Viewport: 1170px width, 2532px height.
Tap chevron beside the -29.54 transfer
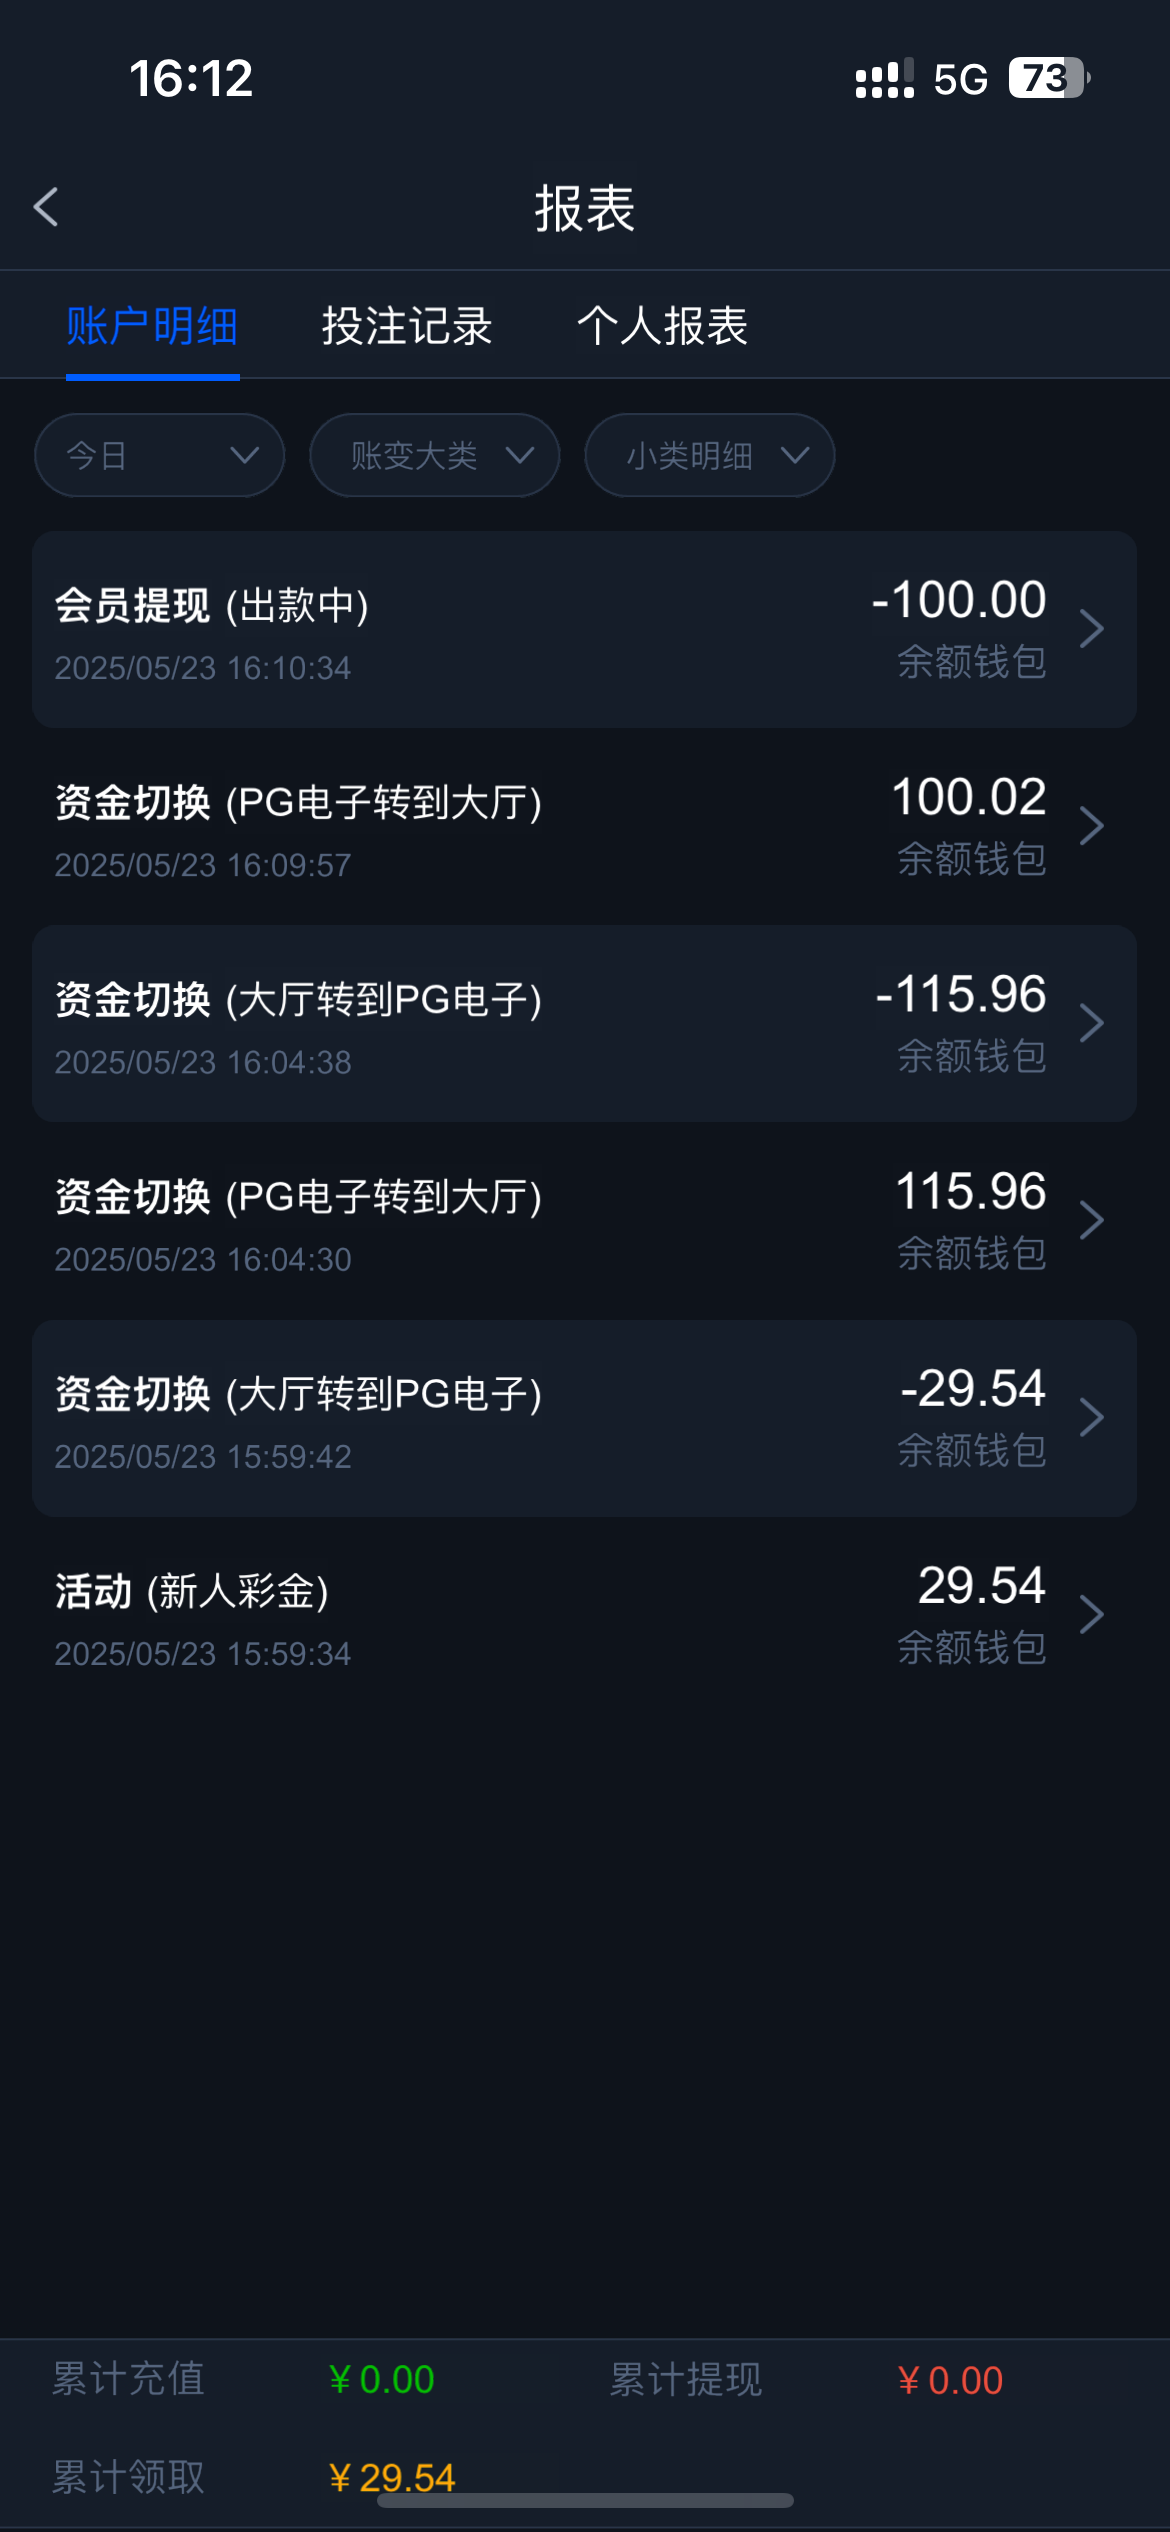point(1092,1417)
